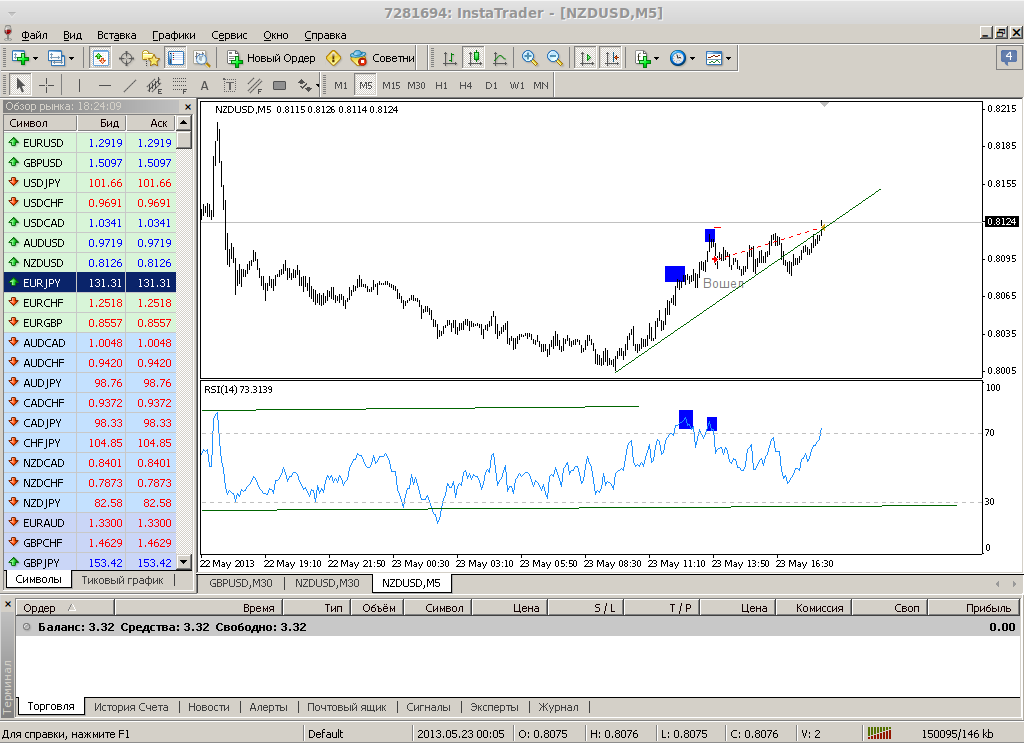Select the equidistant channel tool
The image size is (1024, 743).
coord(154,85)
